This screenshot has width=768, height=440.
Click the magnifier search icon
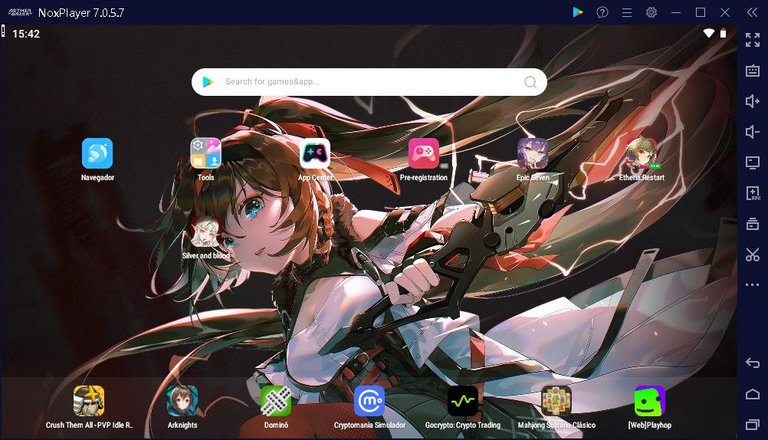pos(530,82)
